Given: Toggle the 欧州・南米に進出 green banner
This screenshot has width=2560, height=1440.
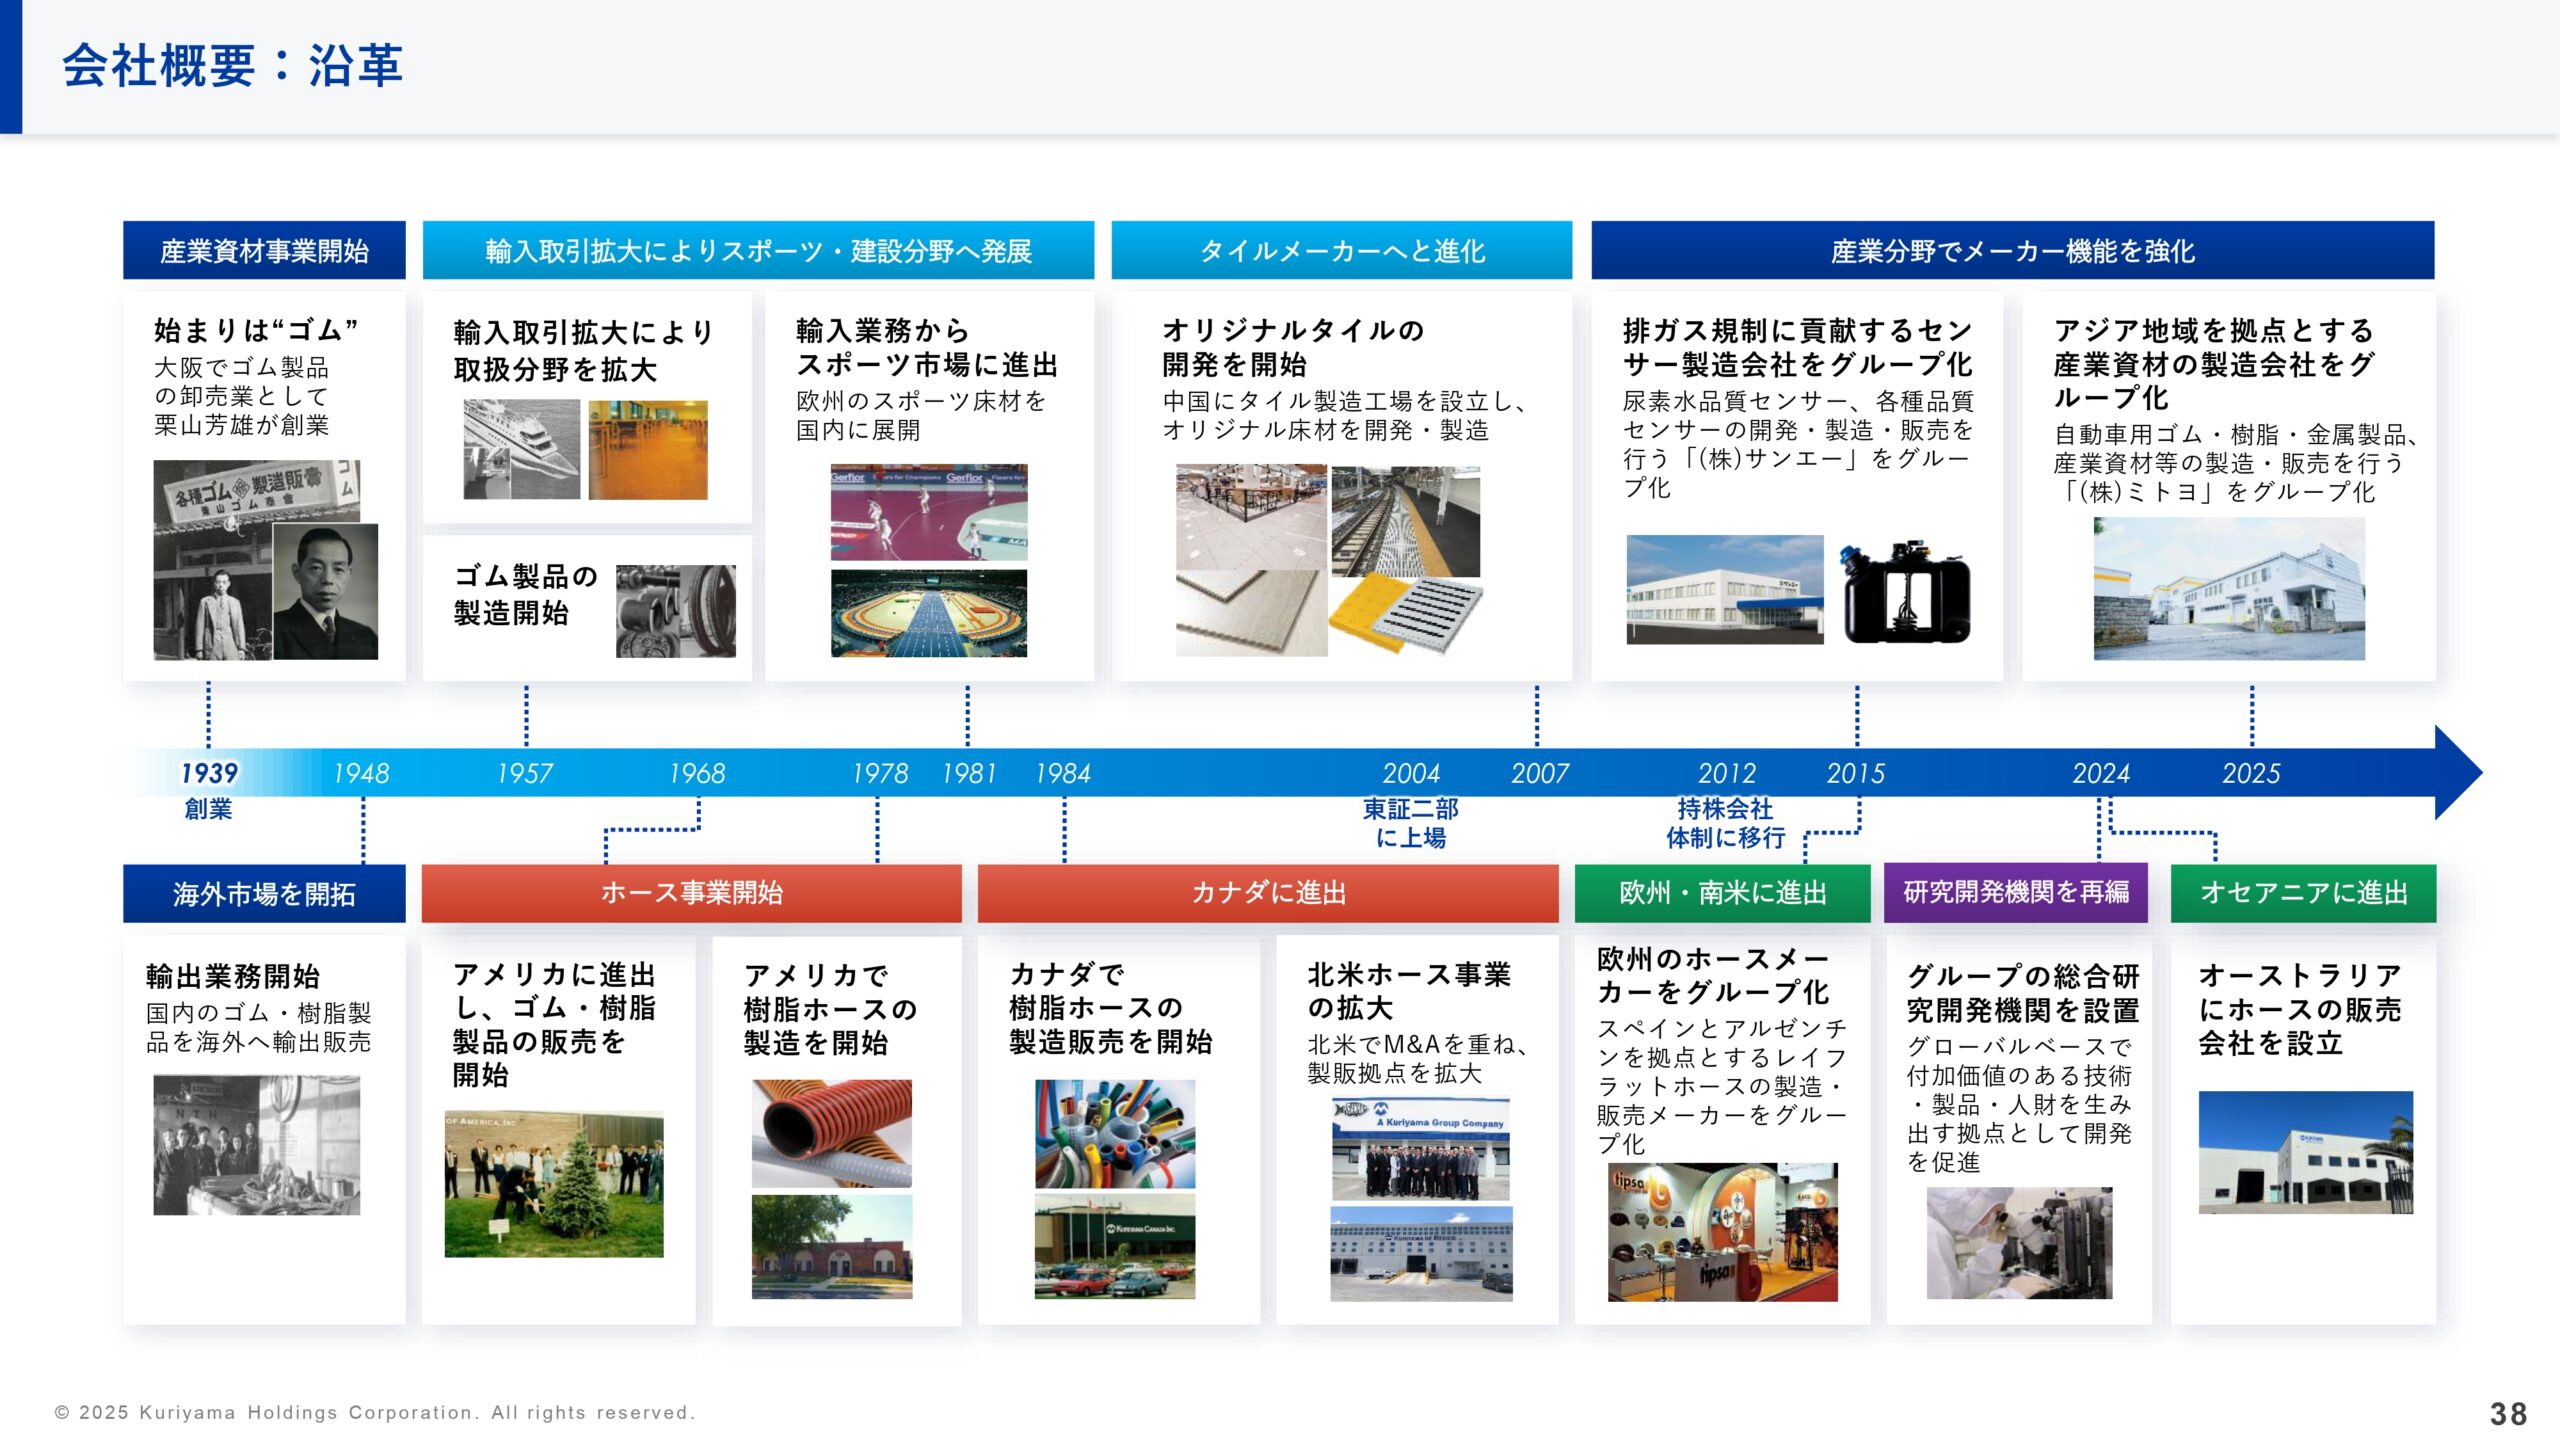Looking at the screenshot, I should point(1722,893).
